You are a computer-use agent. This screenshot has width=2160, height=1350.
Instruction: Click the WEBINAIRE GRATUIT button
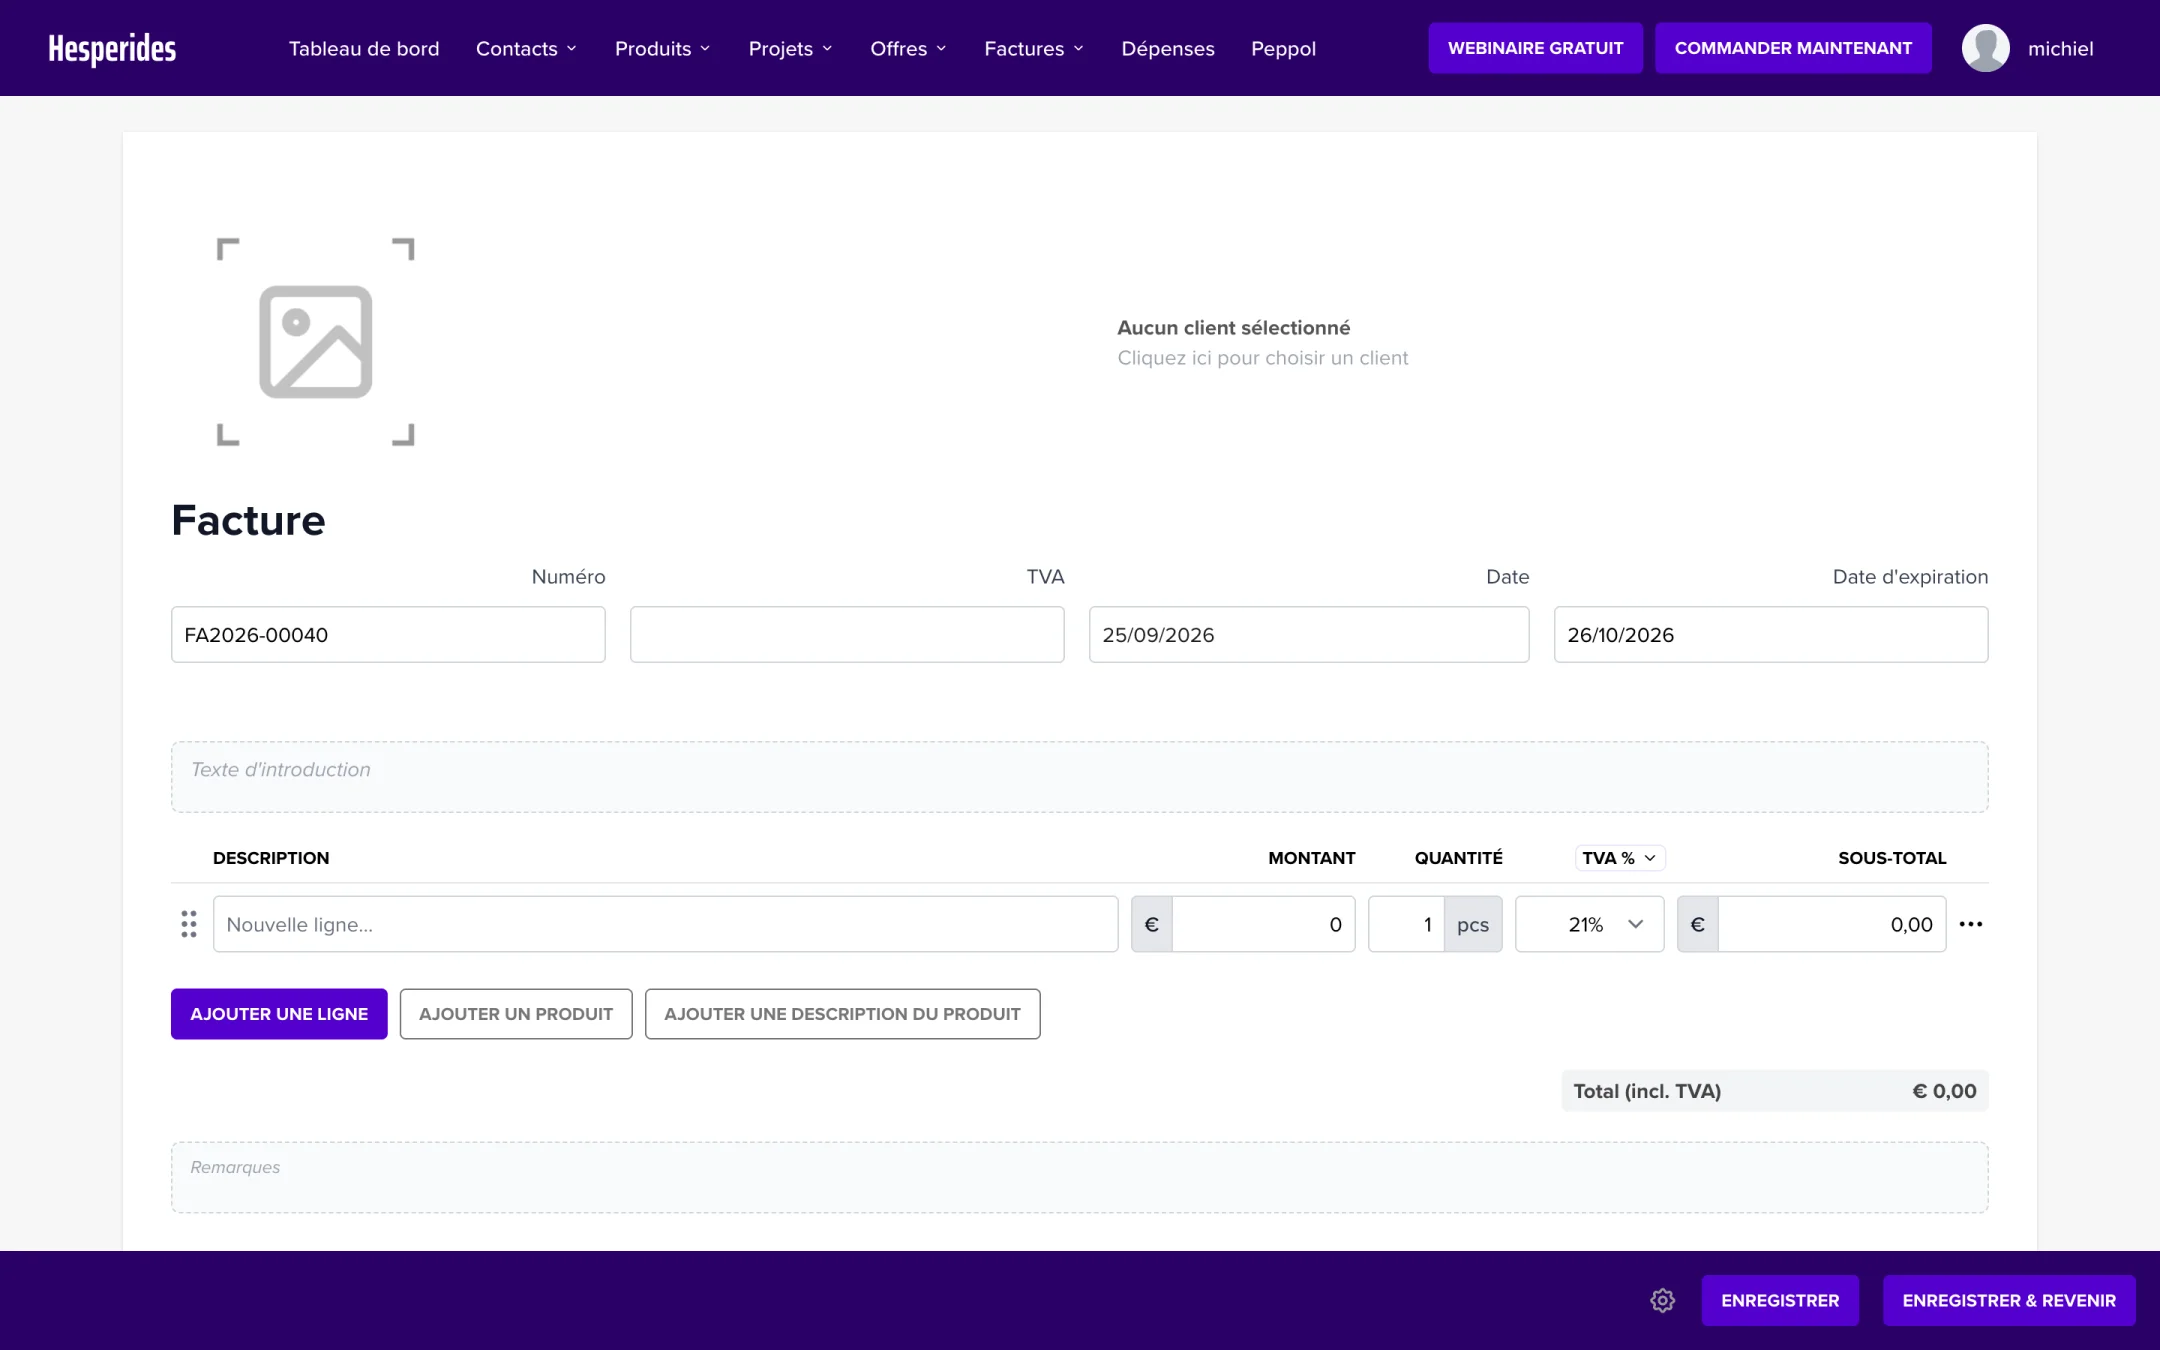1535,48
